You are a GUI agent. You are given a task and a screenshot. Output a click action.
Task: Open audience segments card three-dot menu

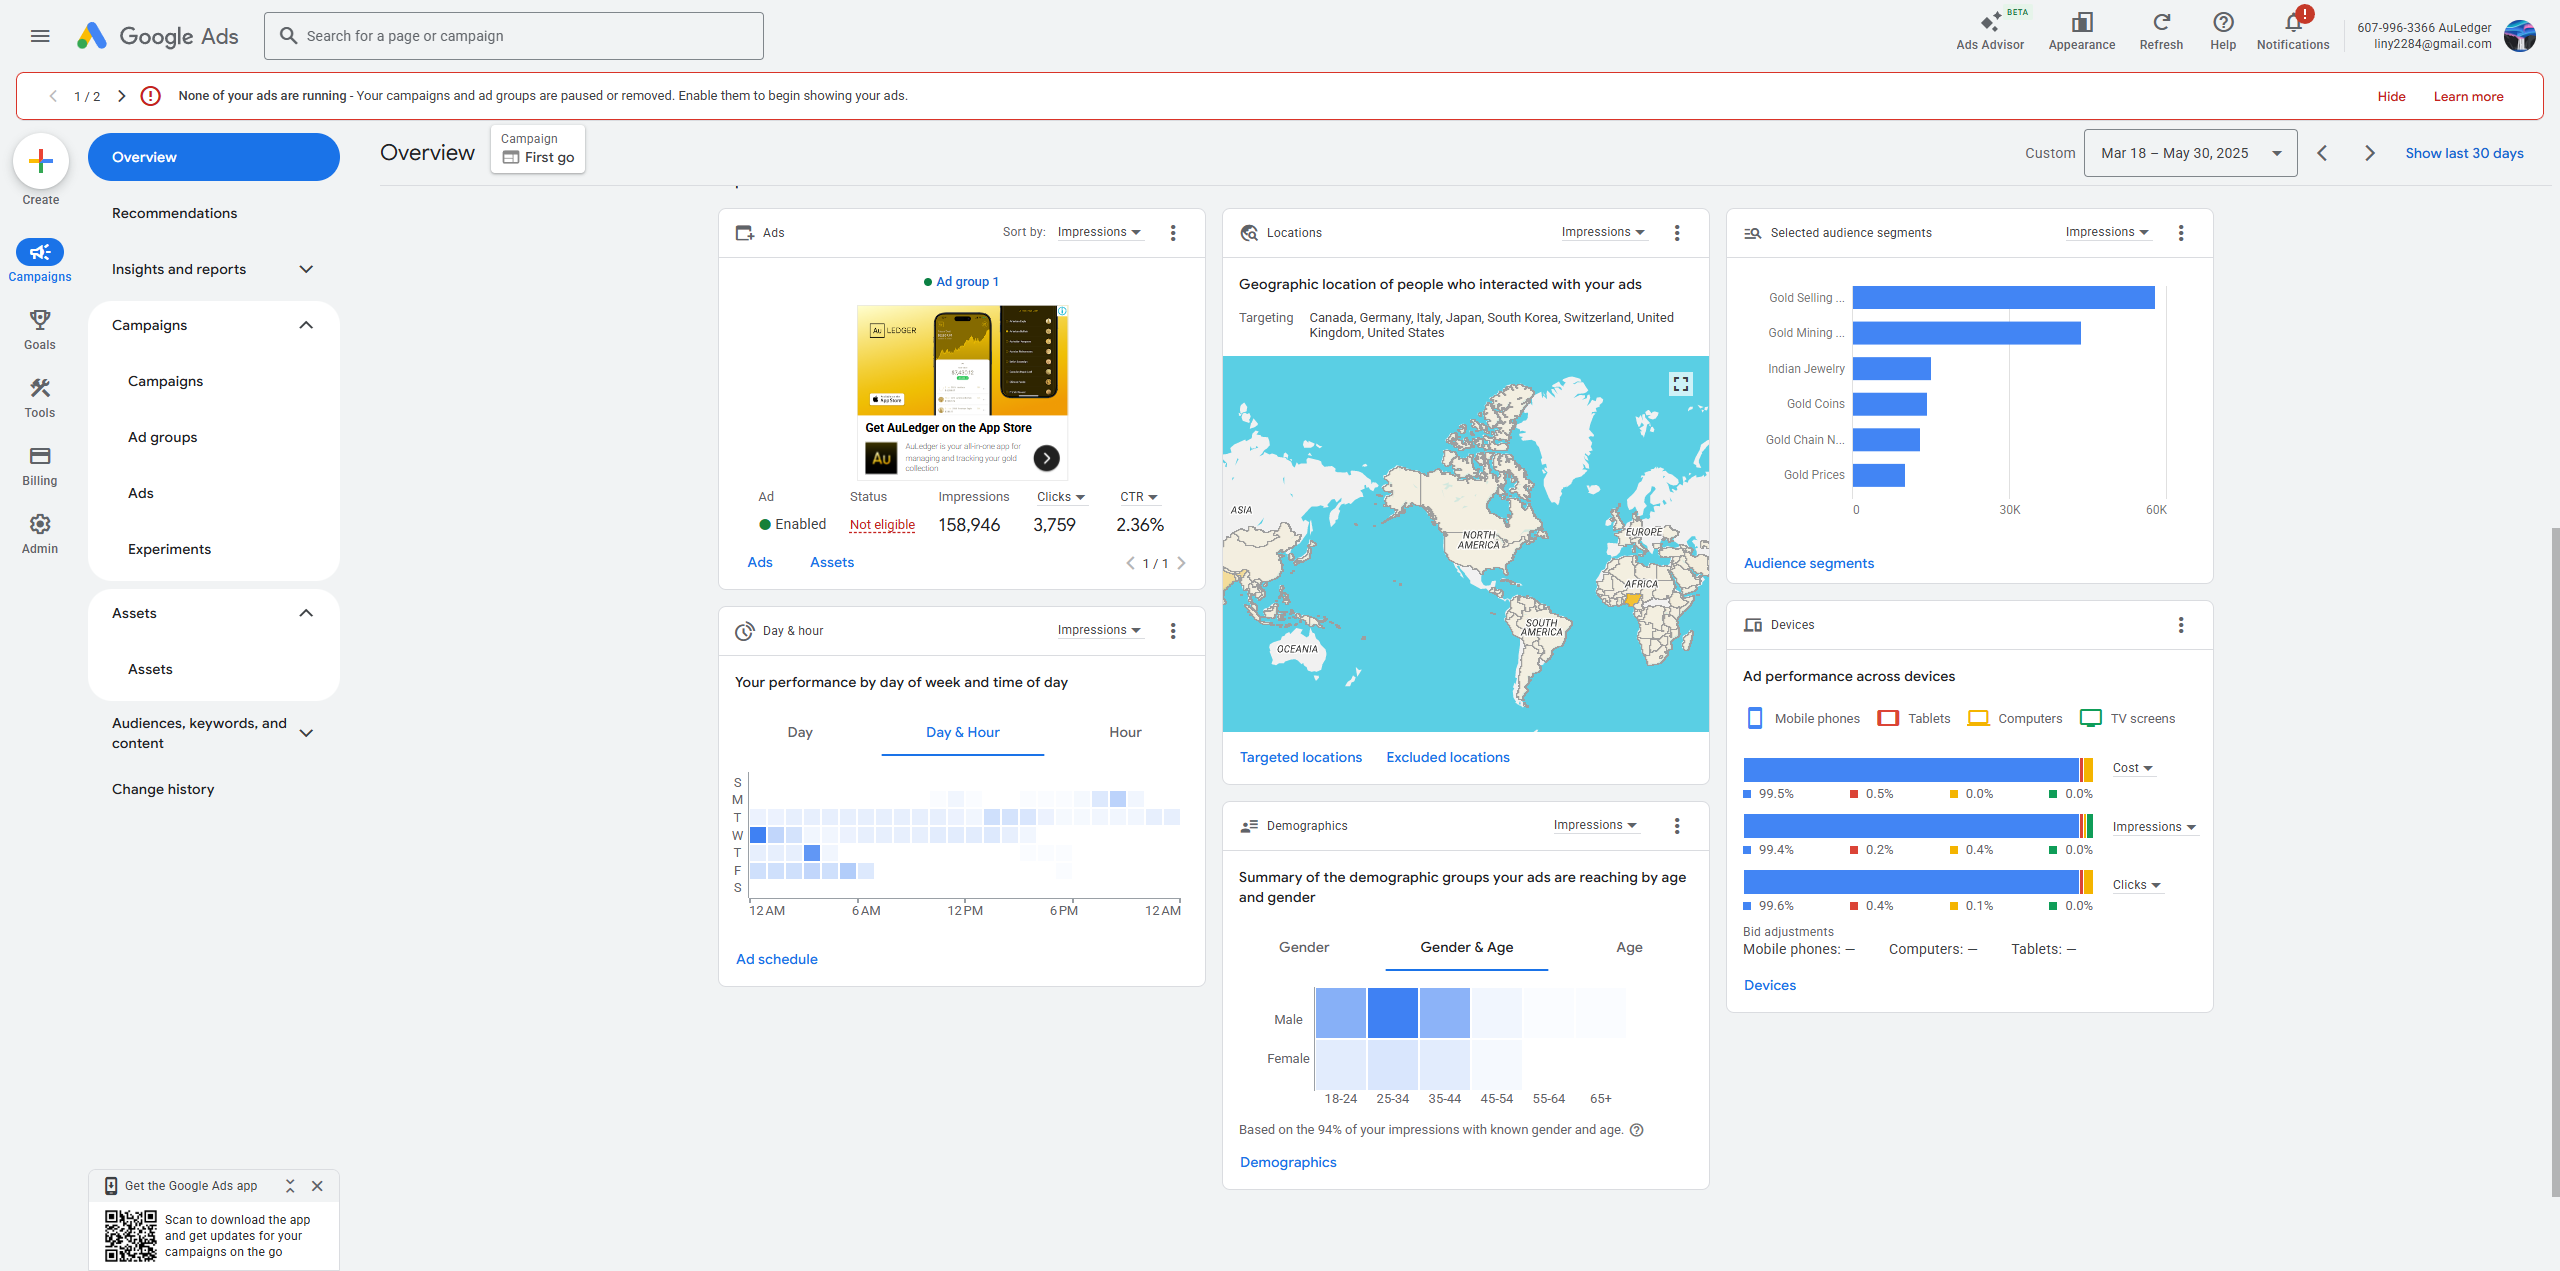(2181, 233)
